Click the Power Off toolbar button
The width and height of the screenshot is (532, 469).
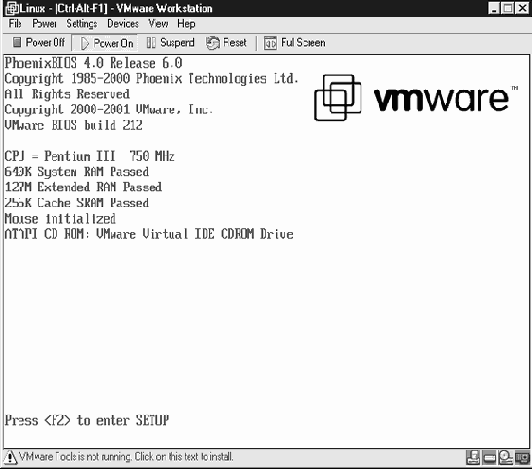(x=38, y=43)
